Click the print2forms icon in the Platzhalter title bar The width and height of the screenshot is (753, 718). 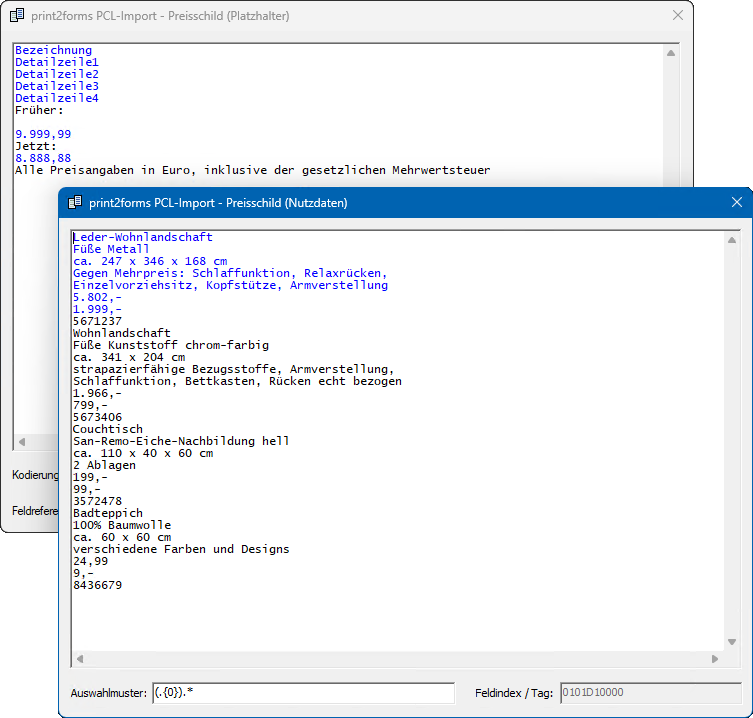16,15
